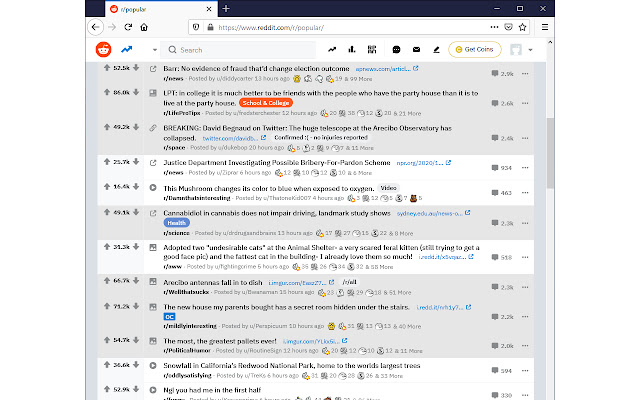This screenshot has height=400, width=640.
Task: Open the npr.org link
Action: tap(423, 163)
